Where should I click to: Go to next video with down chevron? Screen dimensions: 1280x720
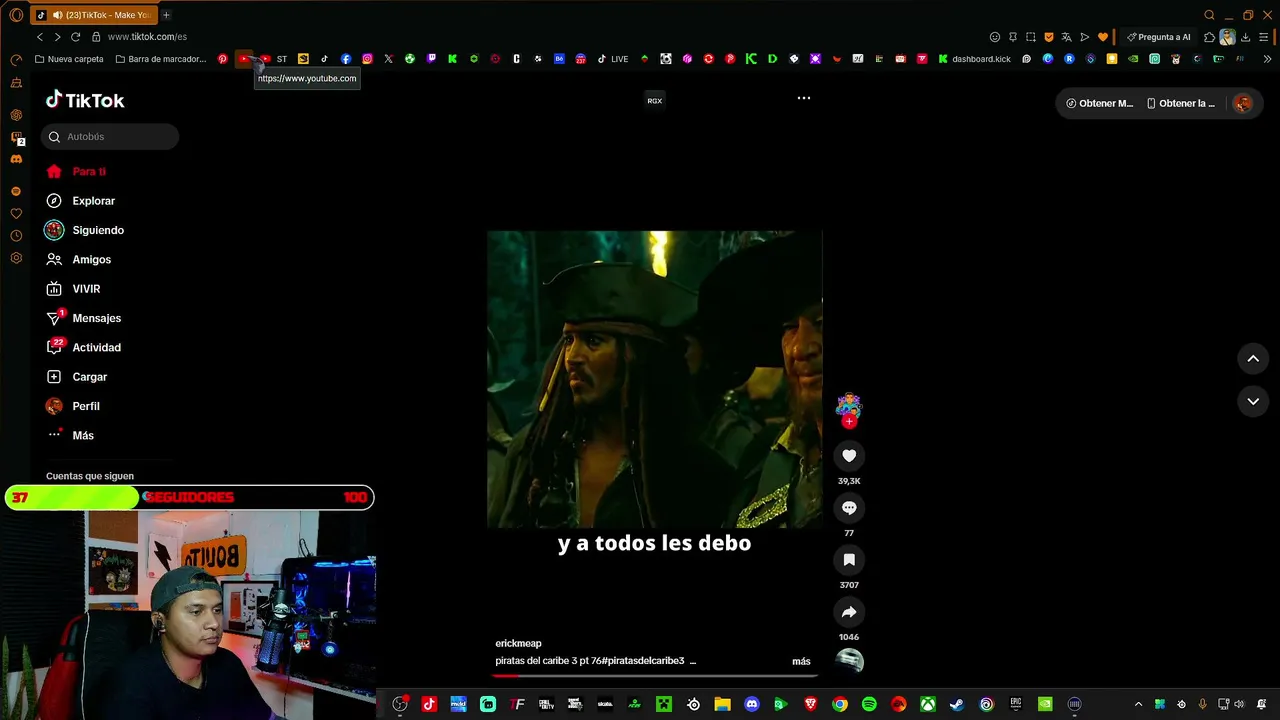click(x=1253, y=401)
